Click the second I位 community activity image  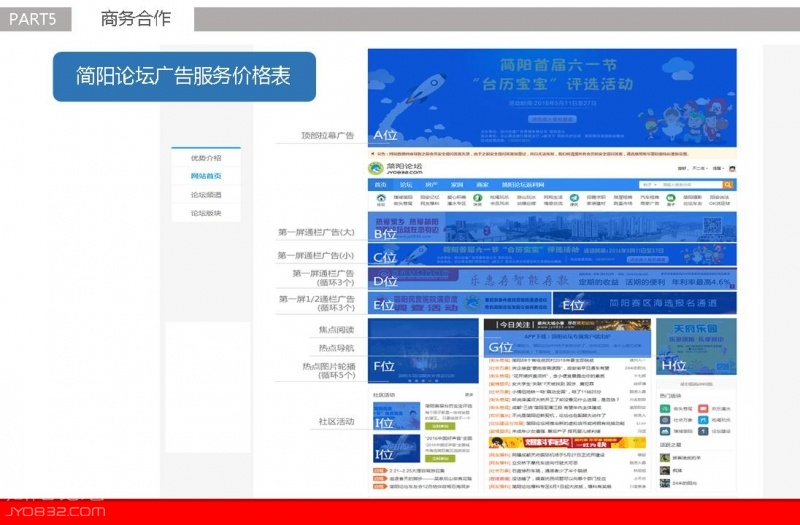pos(396,448)
